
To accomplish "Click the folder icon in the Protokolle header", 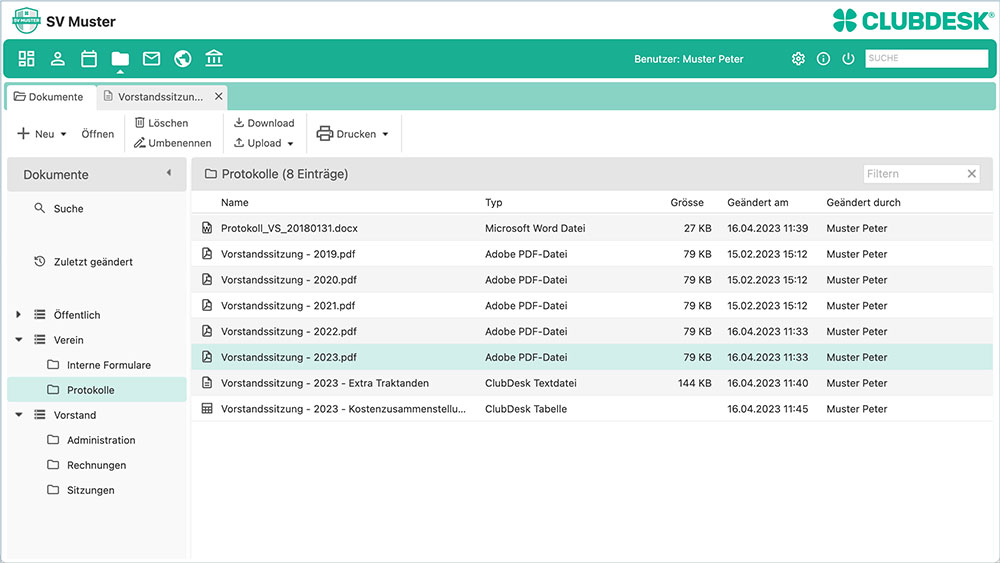I will 210,173.
